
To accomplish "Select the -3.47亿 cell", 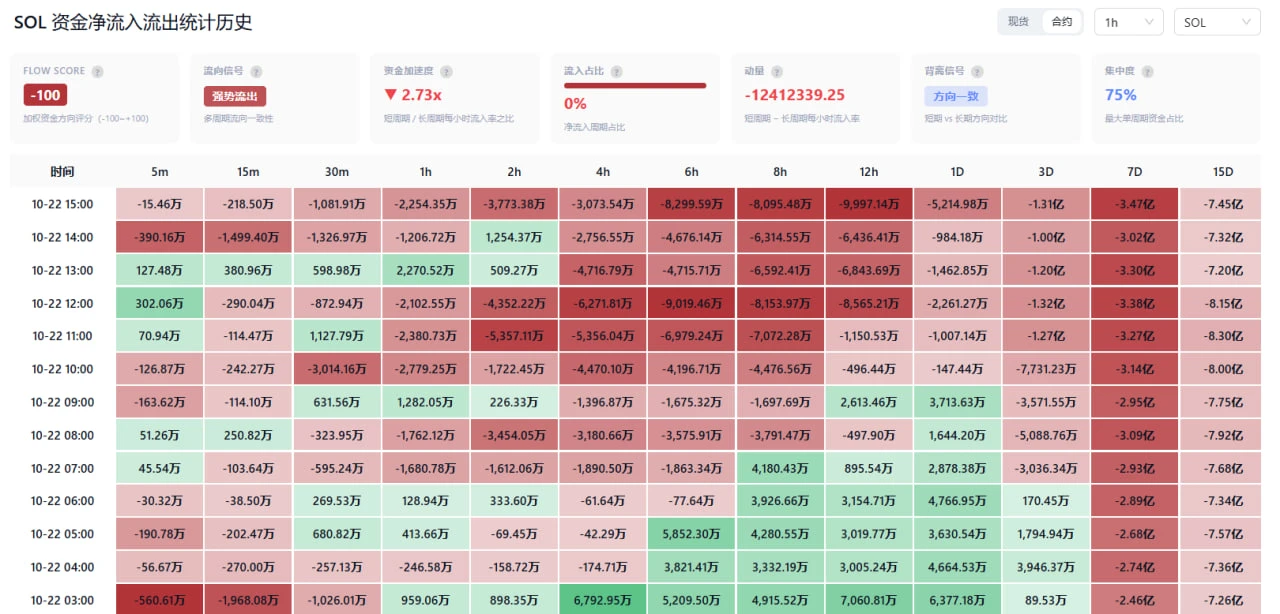I will tap(1135, 205).
